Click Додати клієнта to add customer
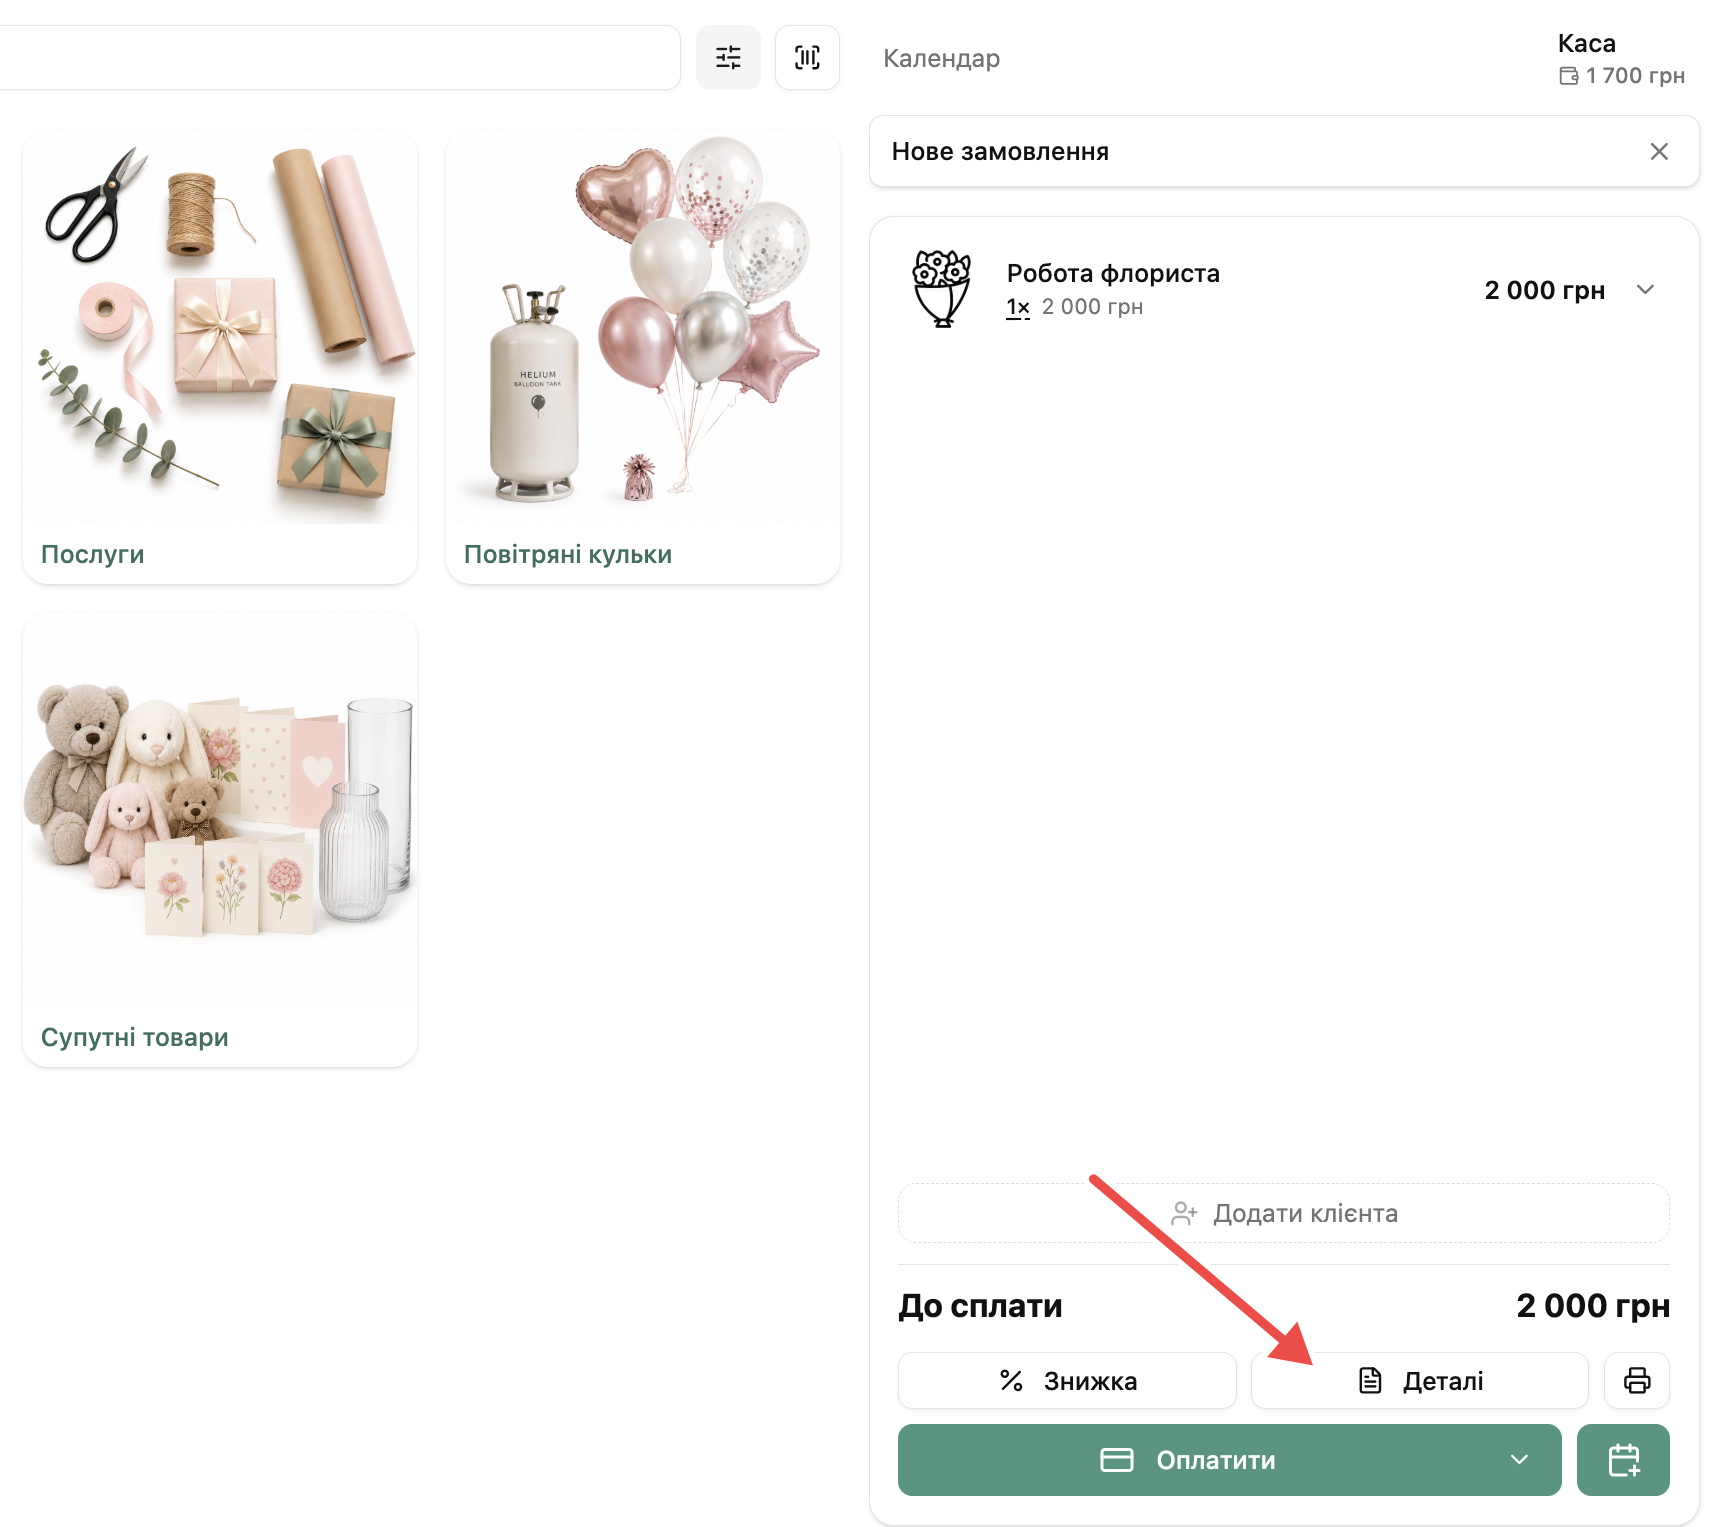The width and height of the screenshot is (1709, 1527). coord(1283,1213)
